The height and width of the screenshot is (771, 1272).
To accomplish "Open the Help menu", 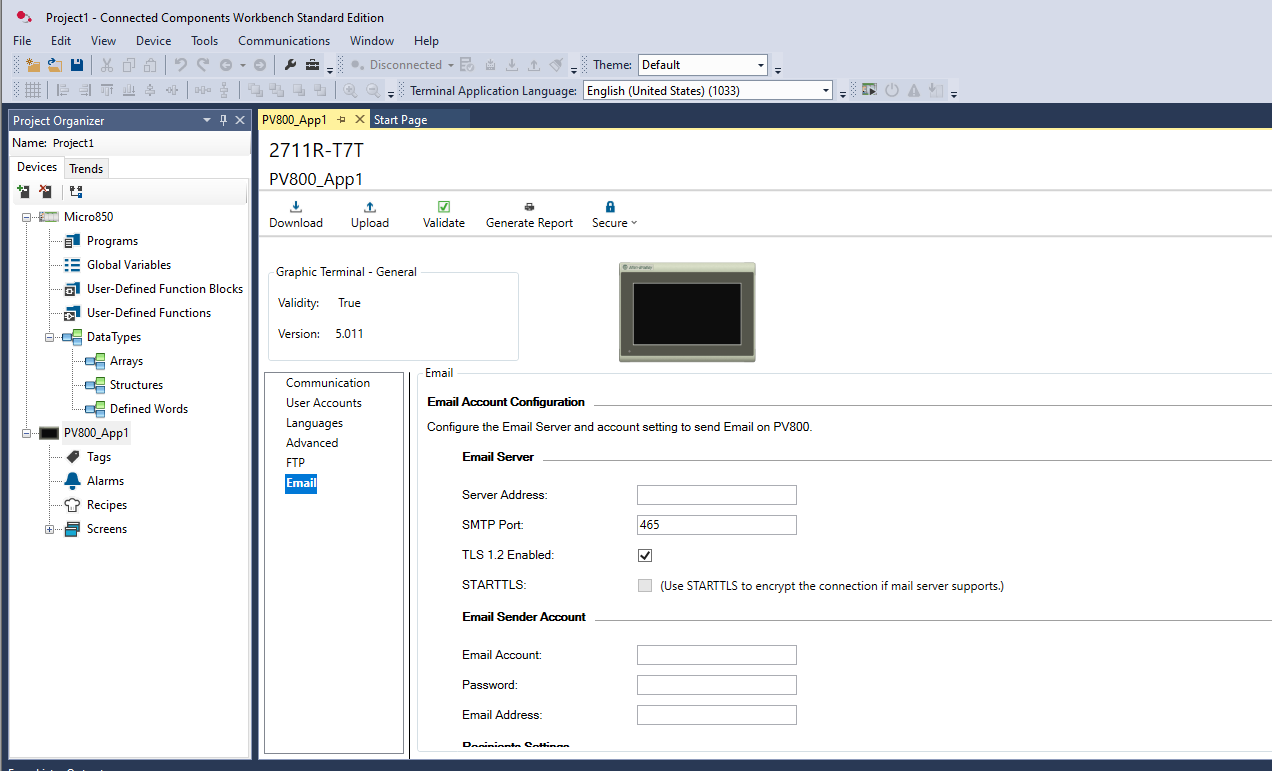I will (426, 41).
